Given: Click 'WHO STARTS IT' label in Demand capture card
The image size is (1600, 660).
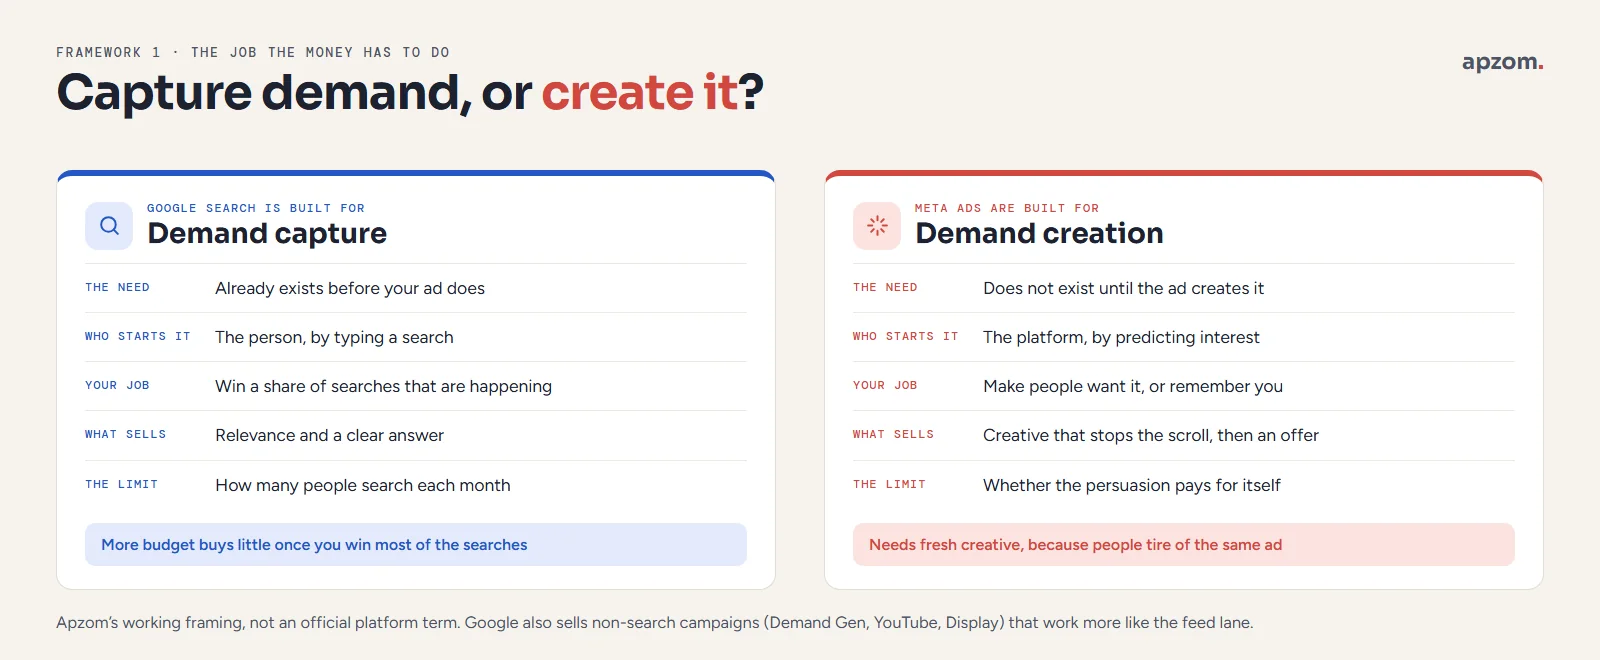Looking at the screenshot, I should [138, 336].
